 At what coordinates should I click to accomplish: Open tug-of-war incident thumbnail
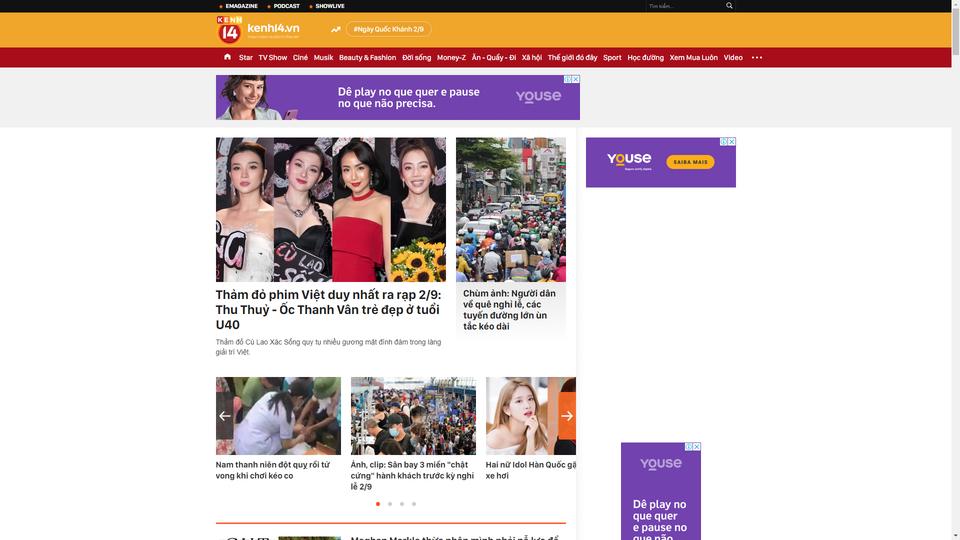pos(278,416)
